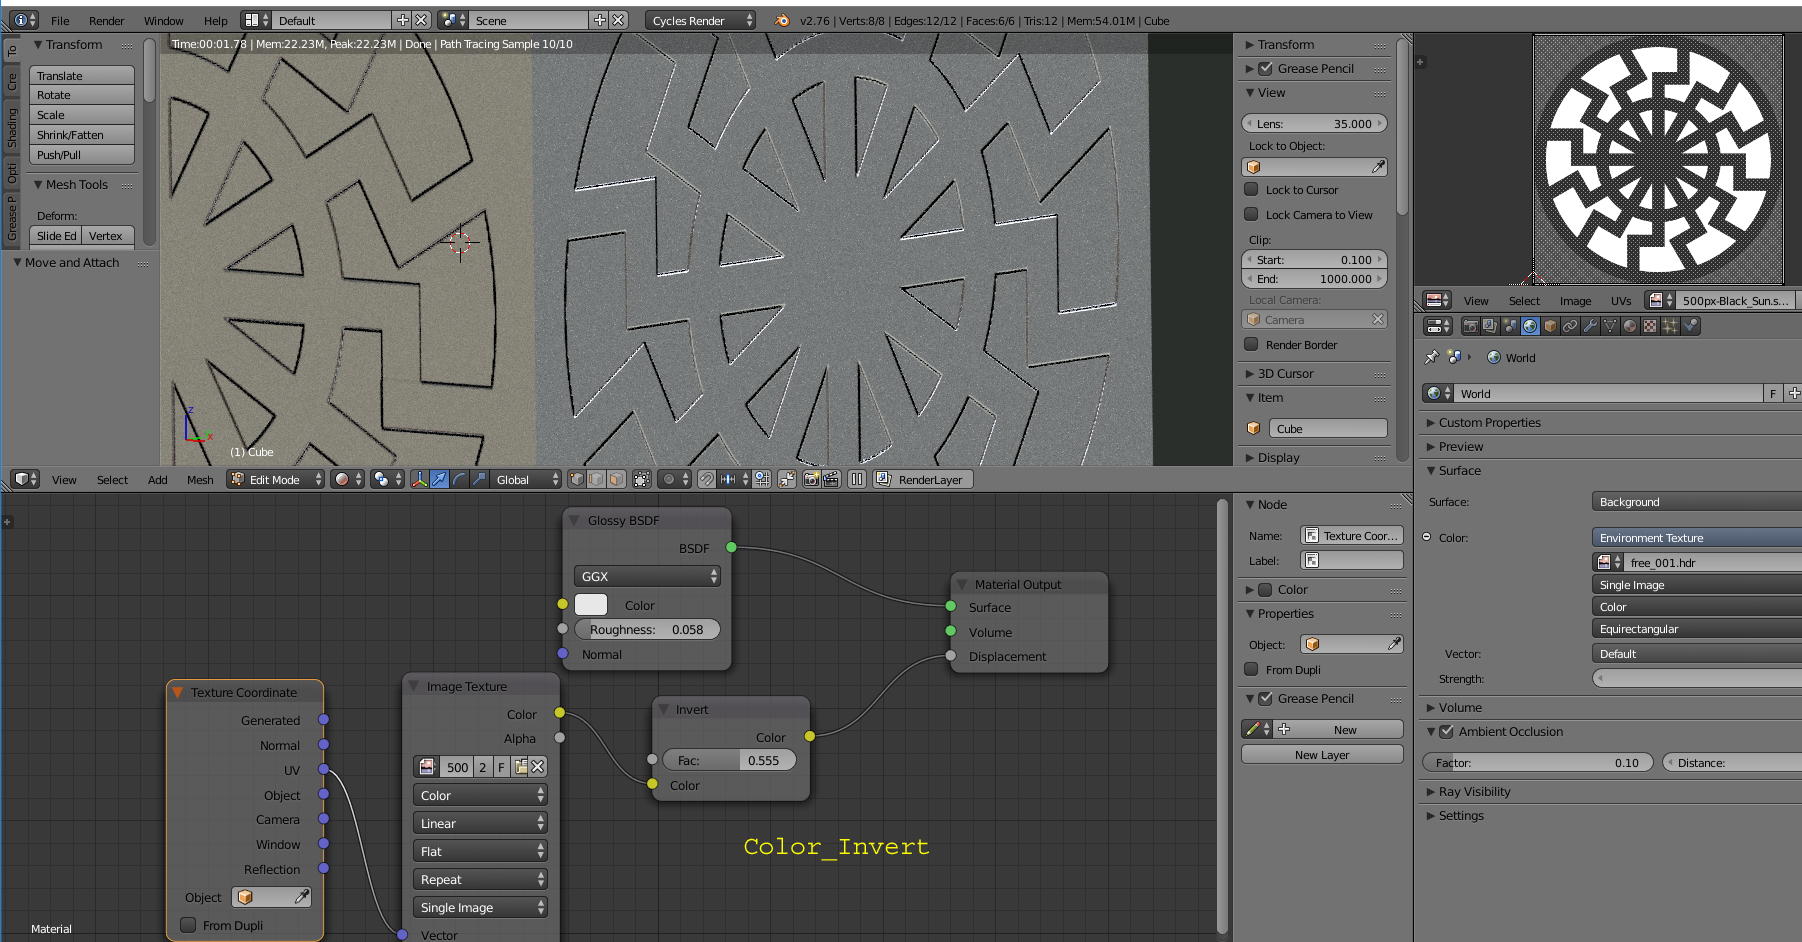Toggle From Dupli in Node Properties panel
1802x942 pixels.
click(x=1251, y=669)
